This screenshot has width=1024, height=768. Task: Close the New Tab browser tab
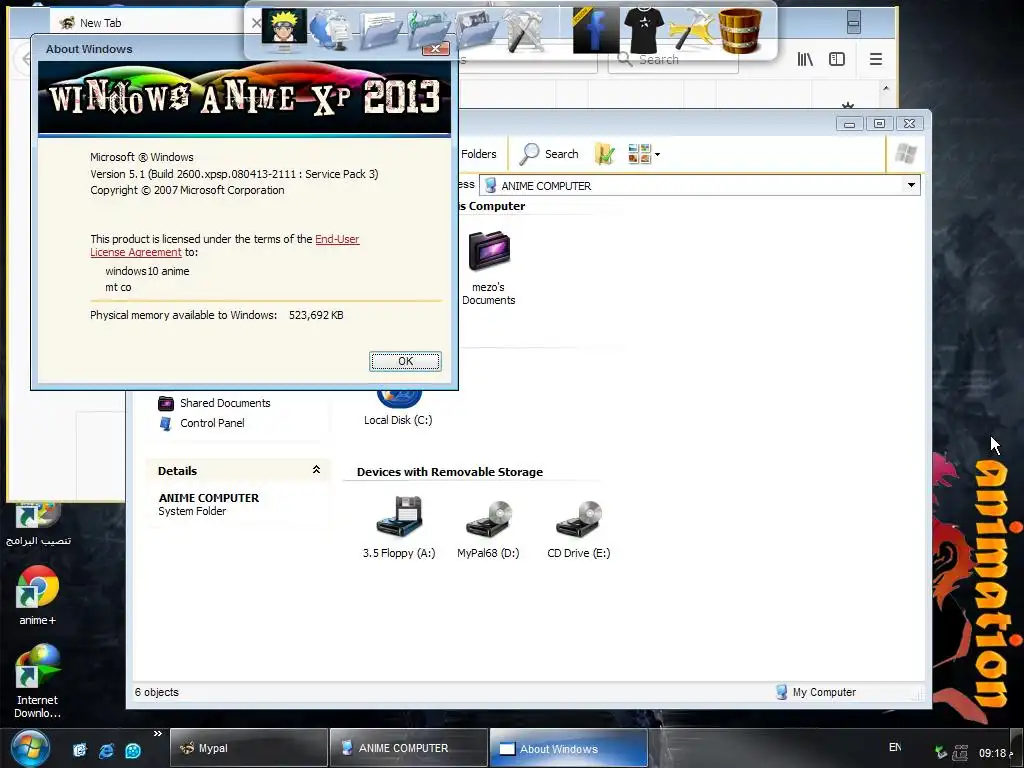tap(256, 23)
